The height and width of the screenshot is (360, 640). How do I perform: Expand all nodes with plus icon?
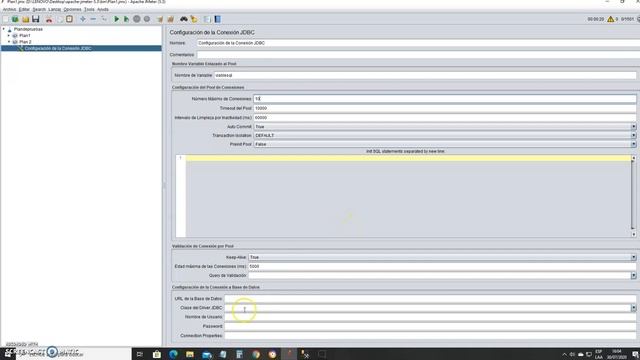pyautogui.click(x=83, y=19)
